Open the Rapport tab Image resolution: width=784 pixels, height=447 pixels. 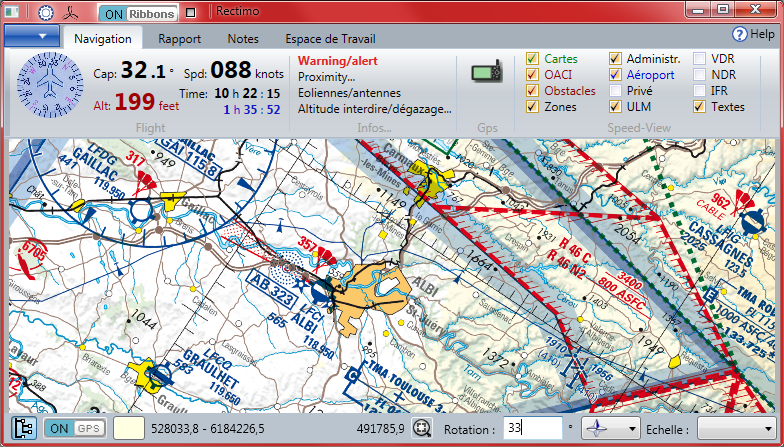tap(180, 38)
